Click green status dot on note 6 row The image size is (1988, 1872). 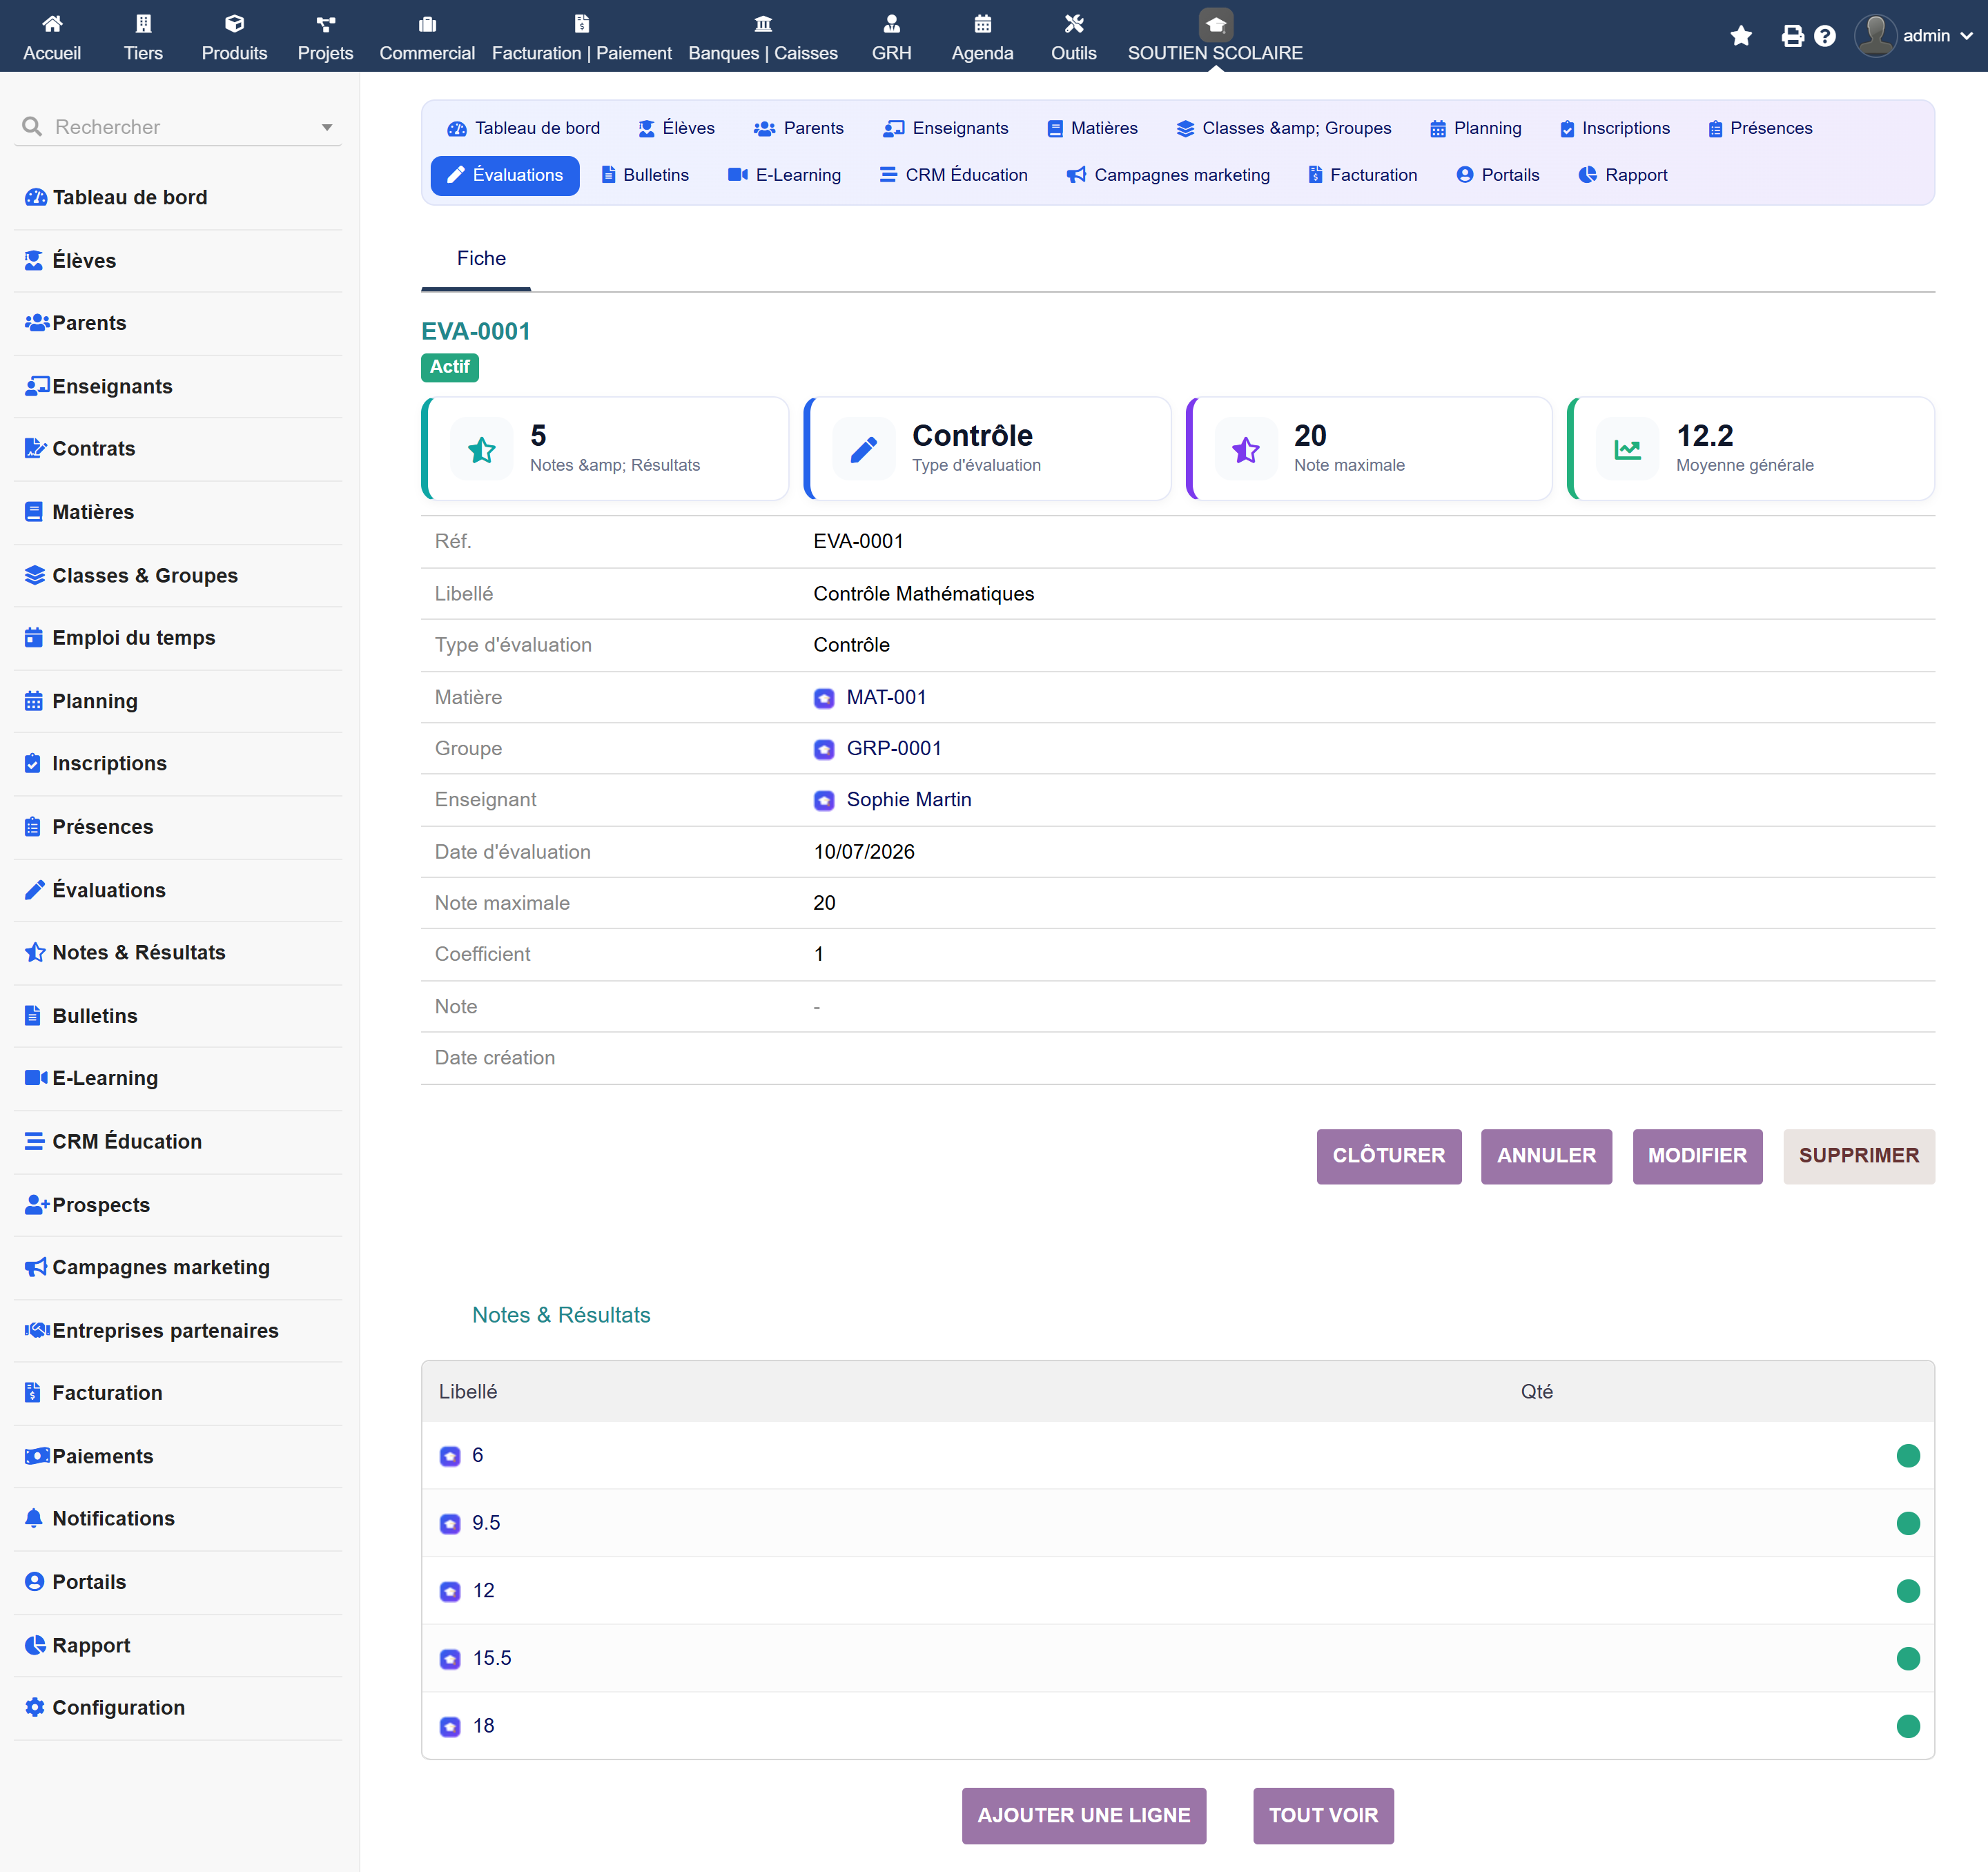(1908, 1456)
